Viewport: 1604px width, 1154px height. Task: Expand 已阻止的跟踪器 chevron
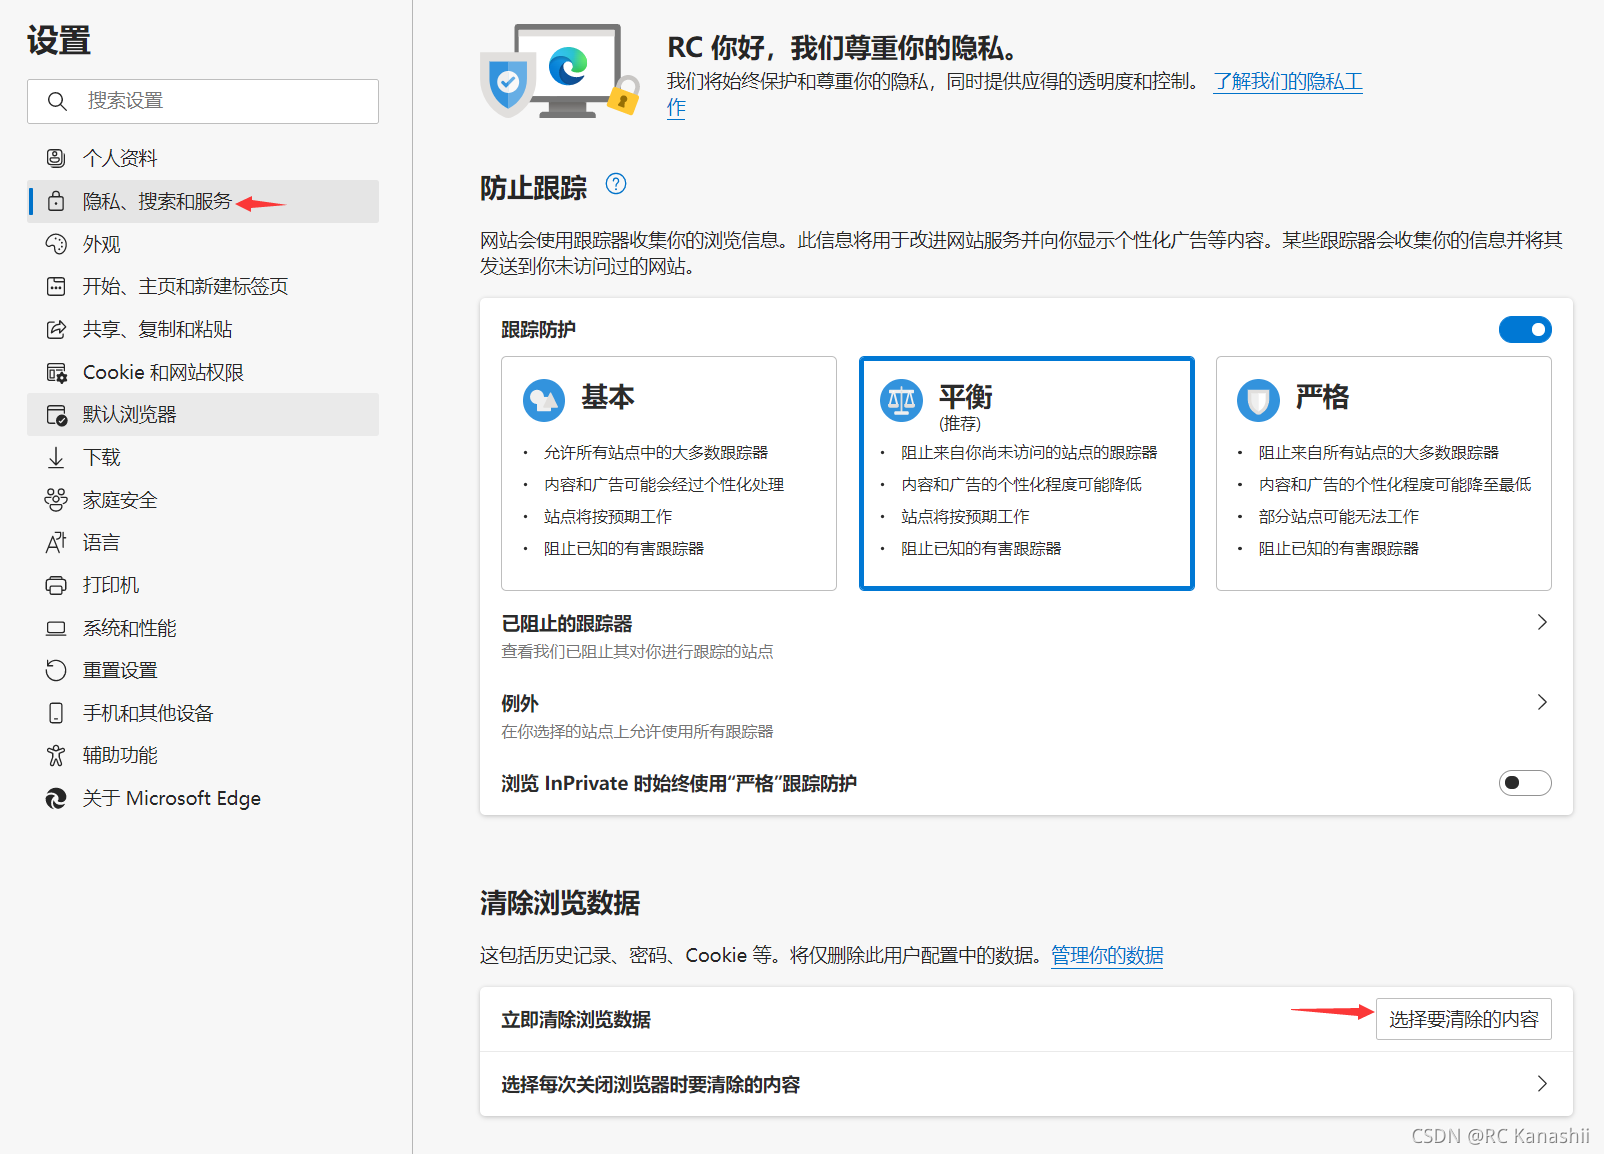click(1542, 622)
